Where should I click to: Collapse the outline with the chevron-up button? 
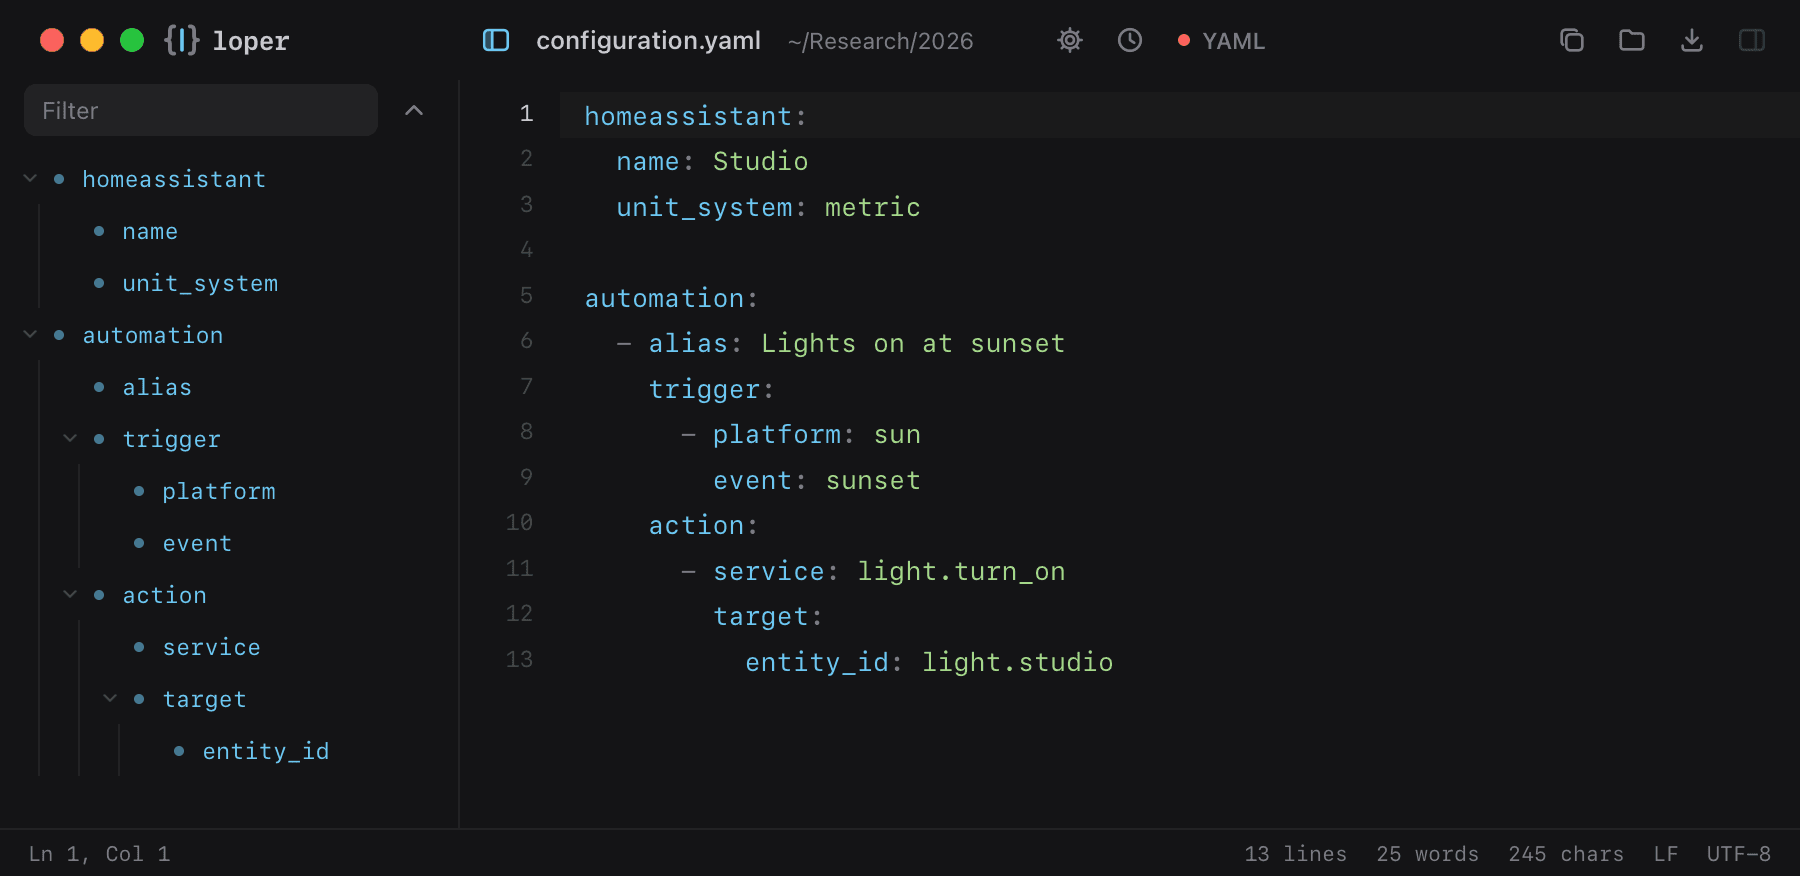pyautogui.click(x=414, y=110)
